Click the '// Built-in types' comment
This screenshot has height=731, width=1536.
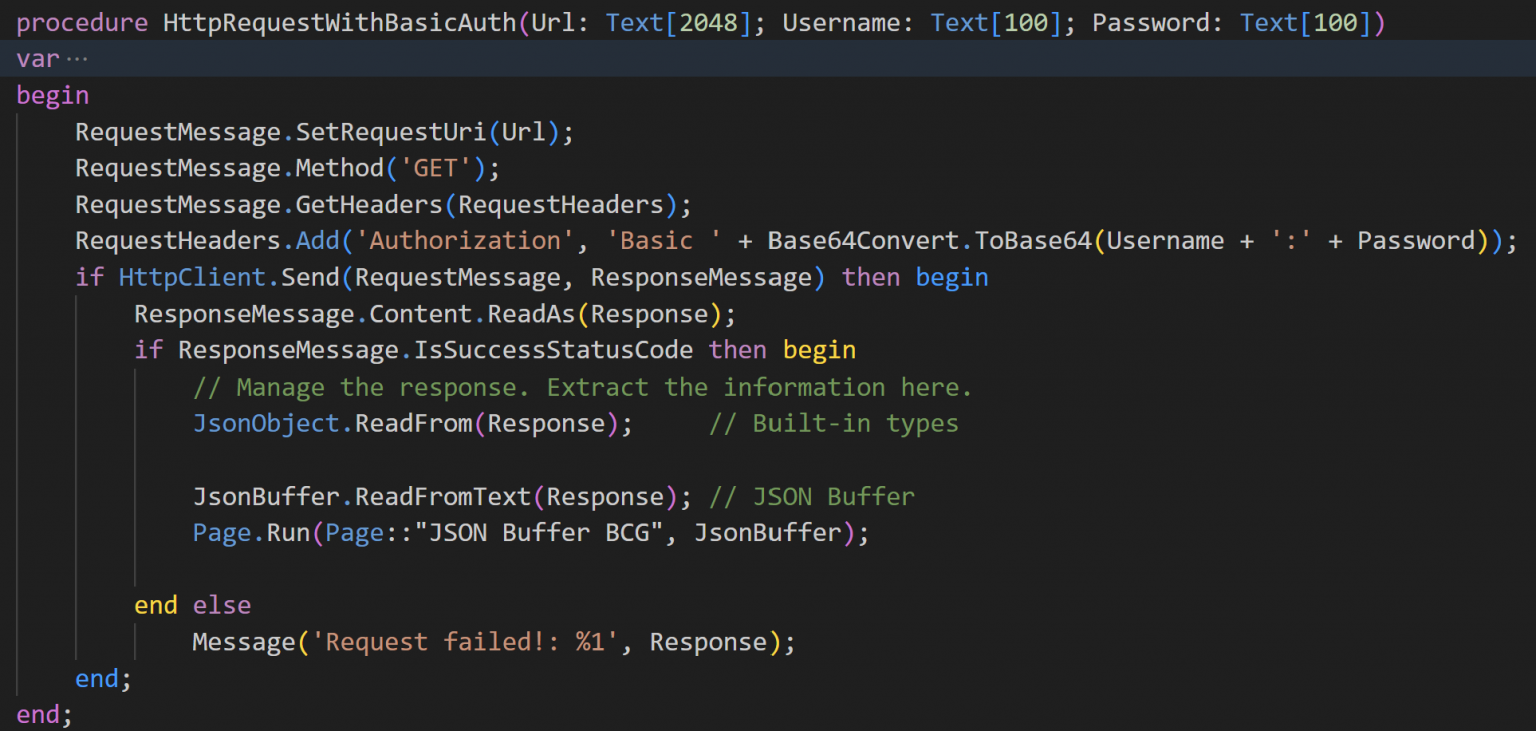point(833,423)
